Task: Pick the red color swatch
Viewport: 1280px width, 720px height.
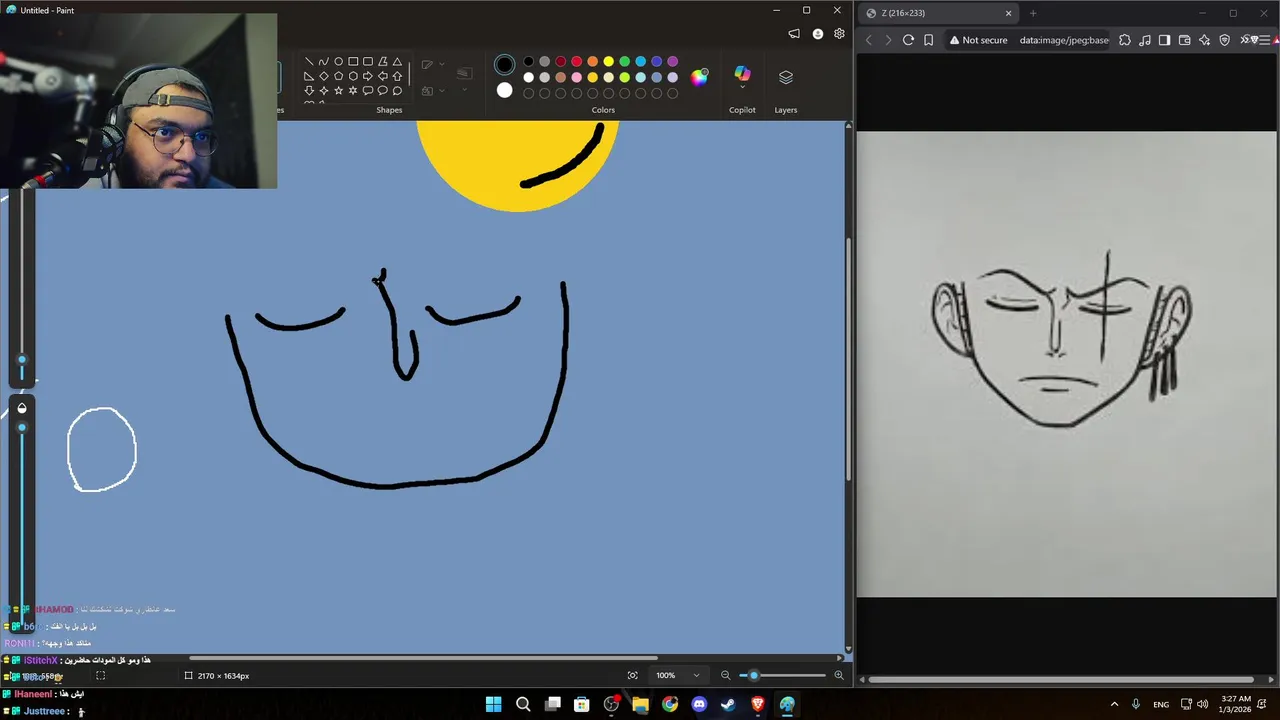Action: (576, 62)
